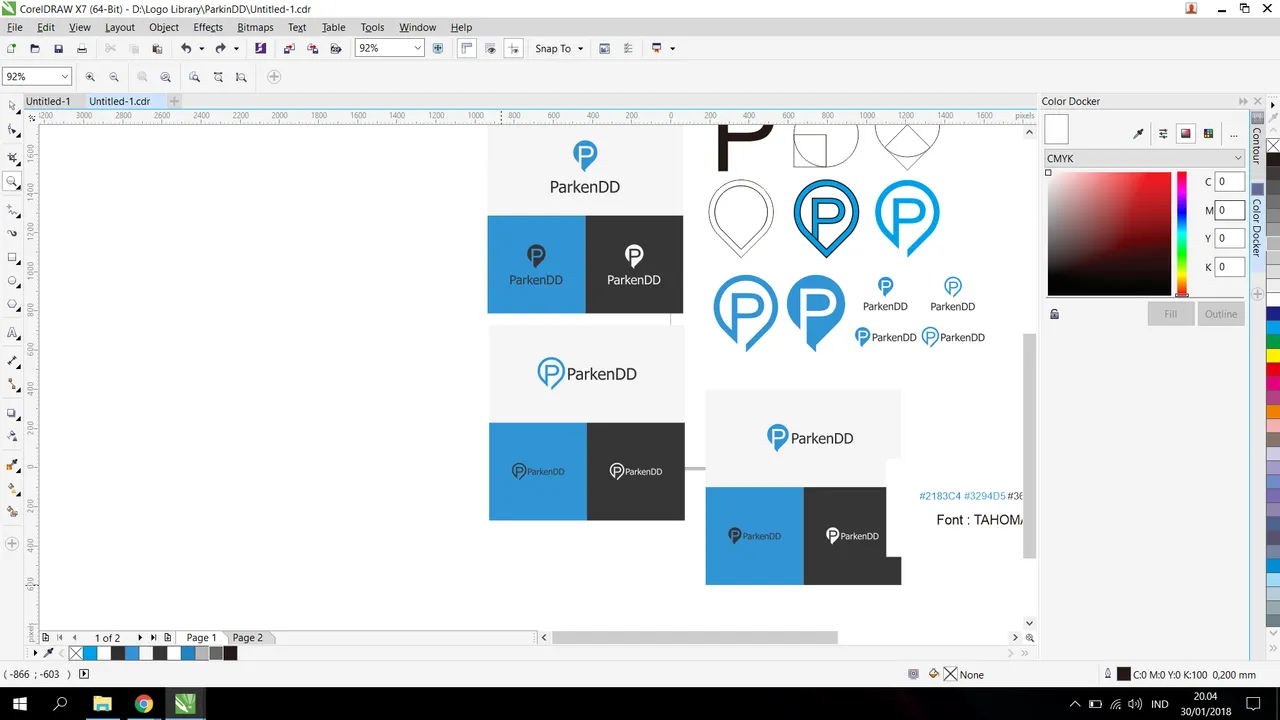1280x720 pixels.
Task: Select the Rectangle tool
Action: coord(12,257)
